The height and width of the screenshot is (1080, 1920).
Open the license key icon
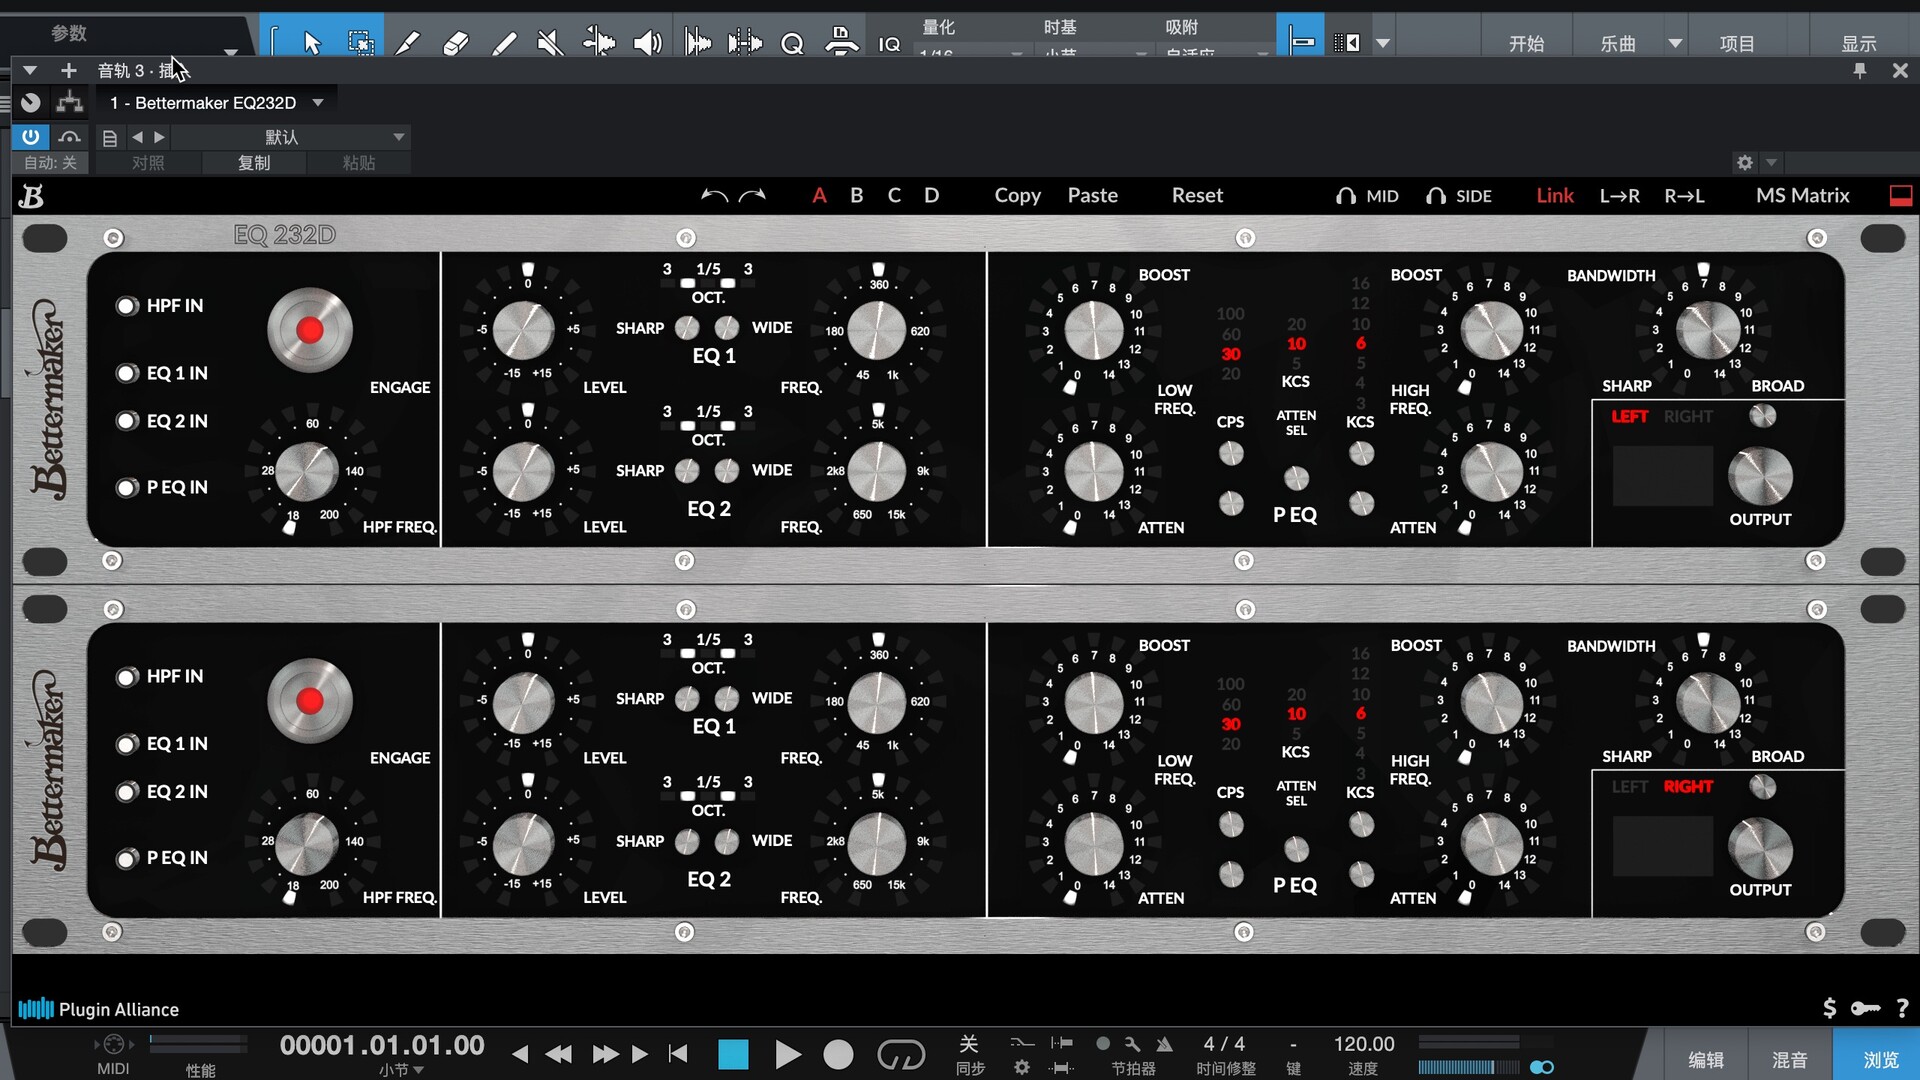pyautogui.click(x=1865, y=1008)
